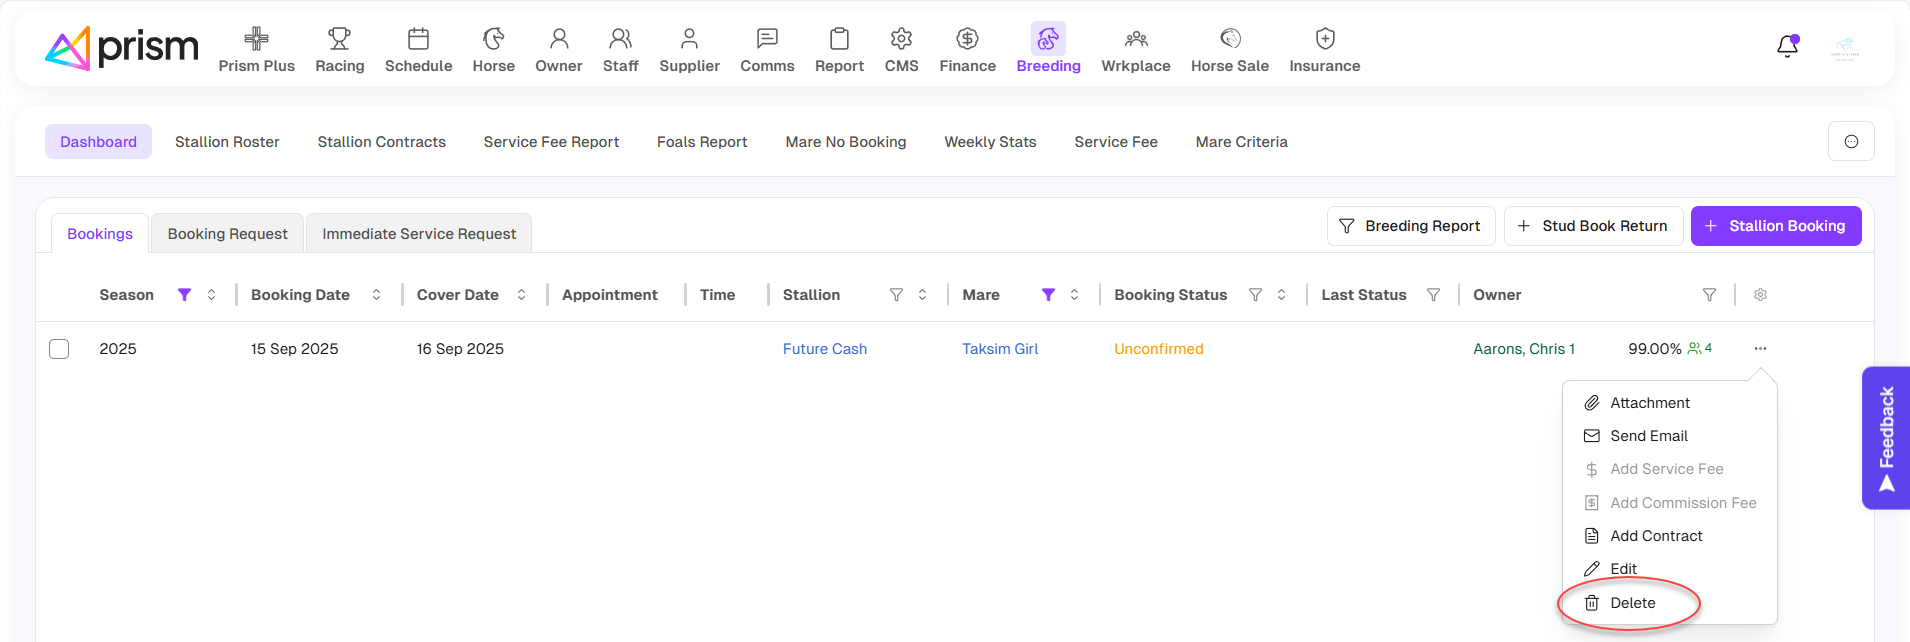Toggle the row actions ellipsis menu
The image size is (1910, 642).
coord(1760,349)
